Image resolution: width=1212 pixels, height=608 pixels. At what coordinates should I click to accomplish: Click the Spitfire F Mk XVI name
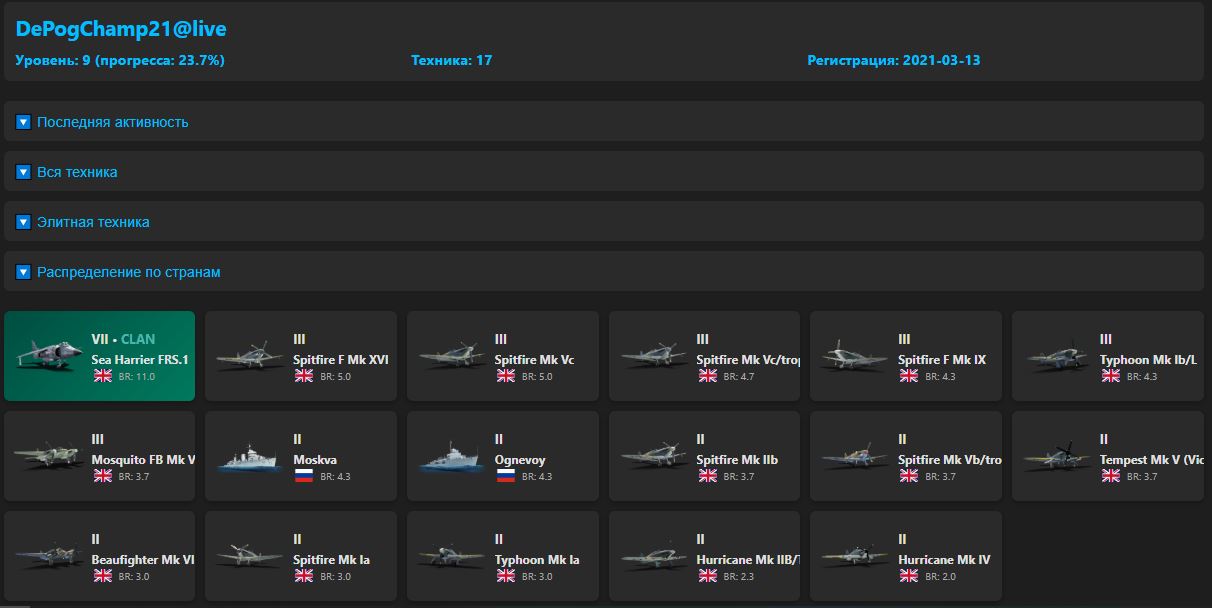point(340,360)
